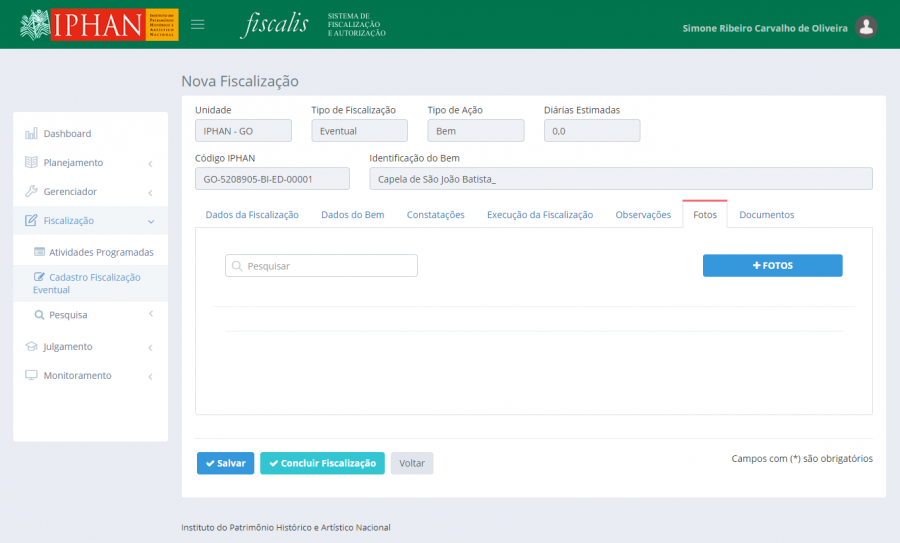Screen dimensions: 900x543
Task: Open Atividades Programadas in sidebar
Action: (101, 252)
